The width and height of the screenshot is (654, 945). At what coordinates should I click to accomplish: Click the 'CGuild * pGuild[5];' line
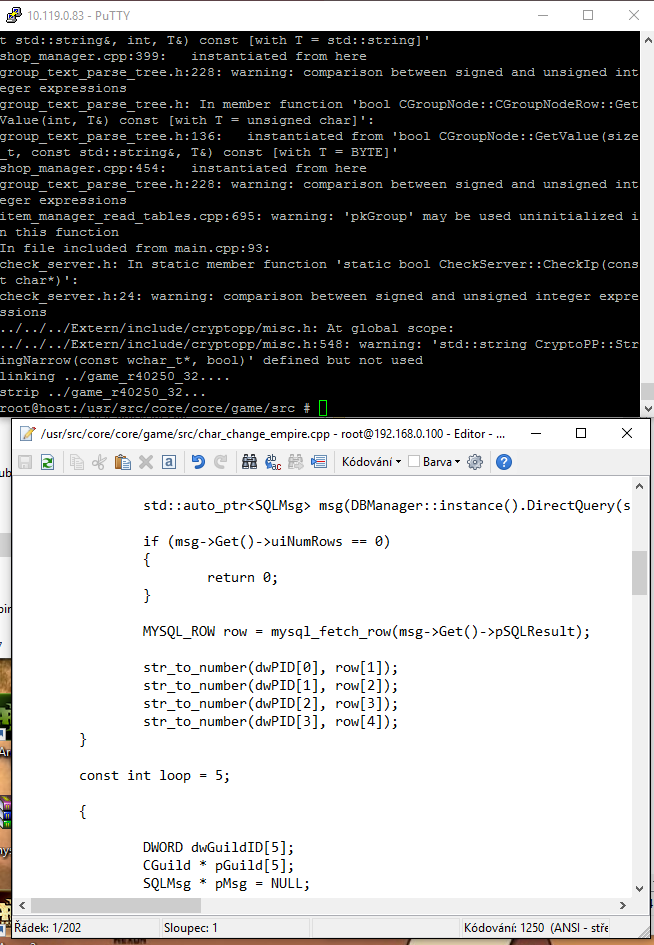tap(218, 865)
